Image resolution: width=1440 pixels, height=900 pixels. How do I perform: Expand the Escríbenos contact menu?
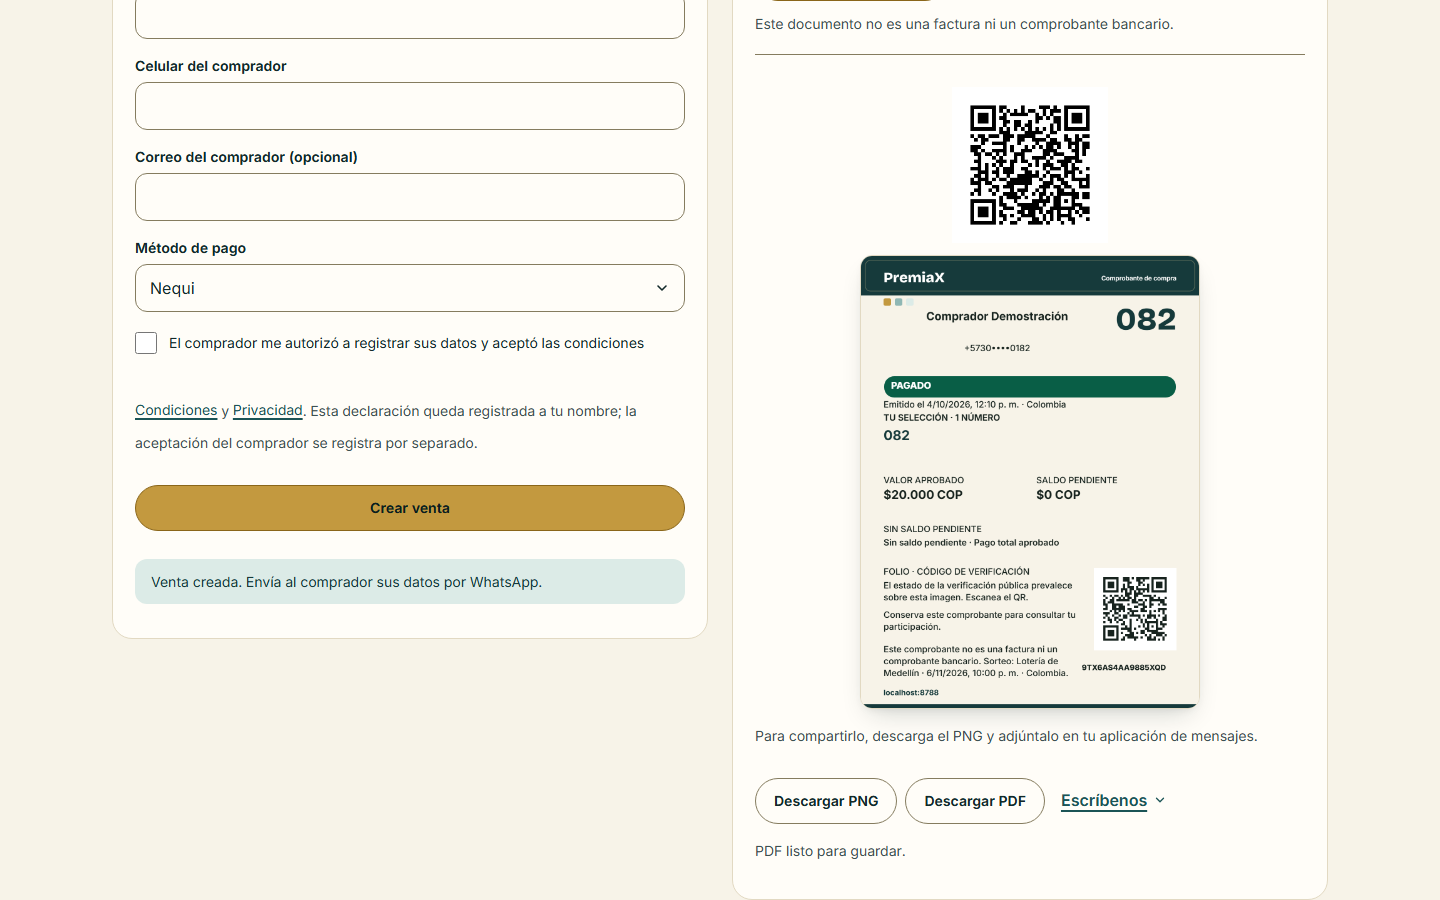coord(1113,800)
